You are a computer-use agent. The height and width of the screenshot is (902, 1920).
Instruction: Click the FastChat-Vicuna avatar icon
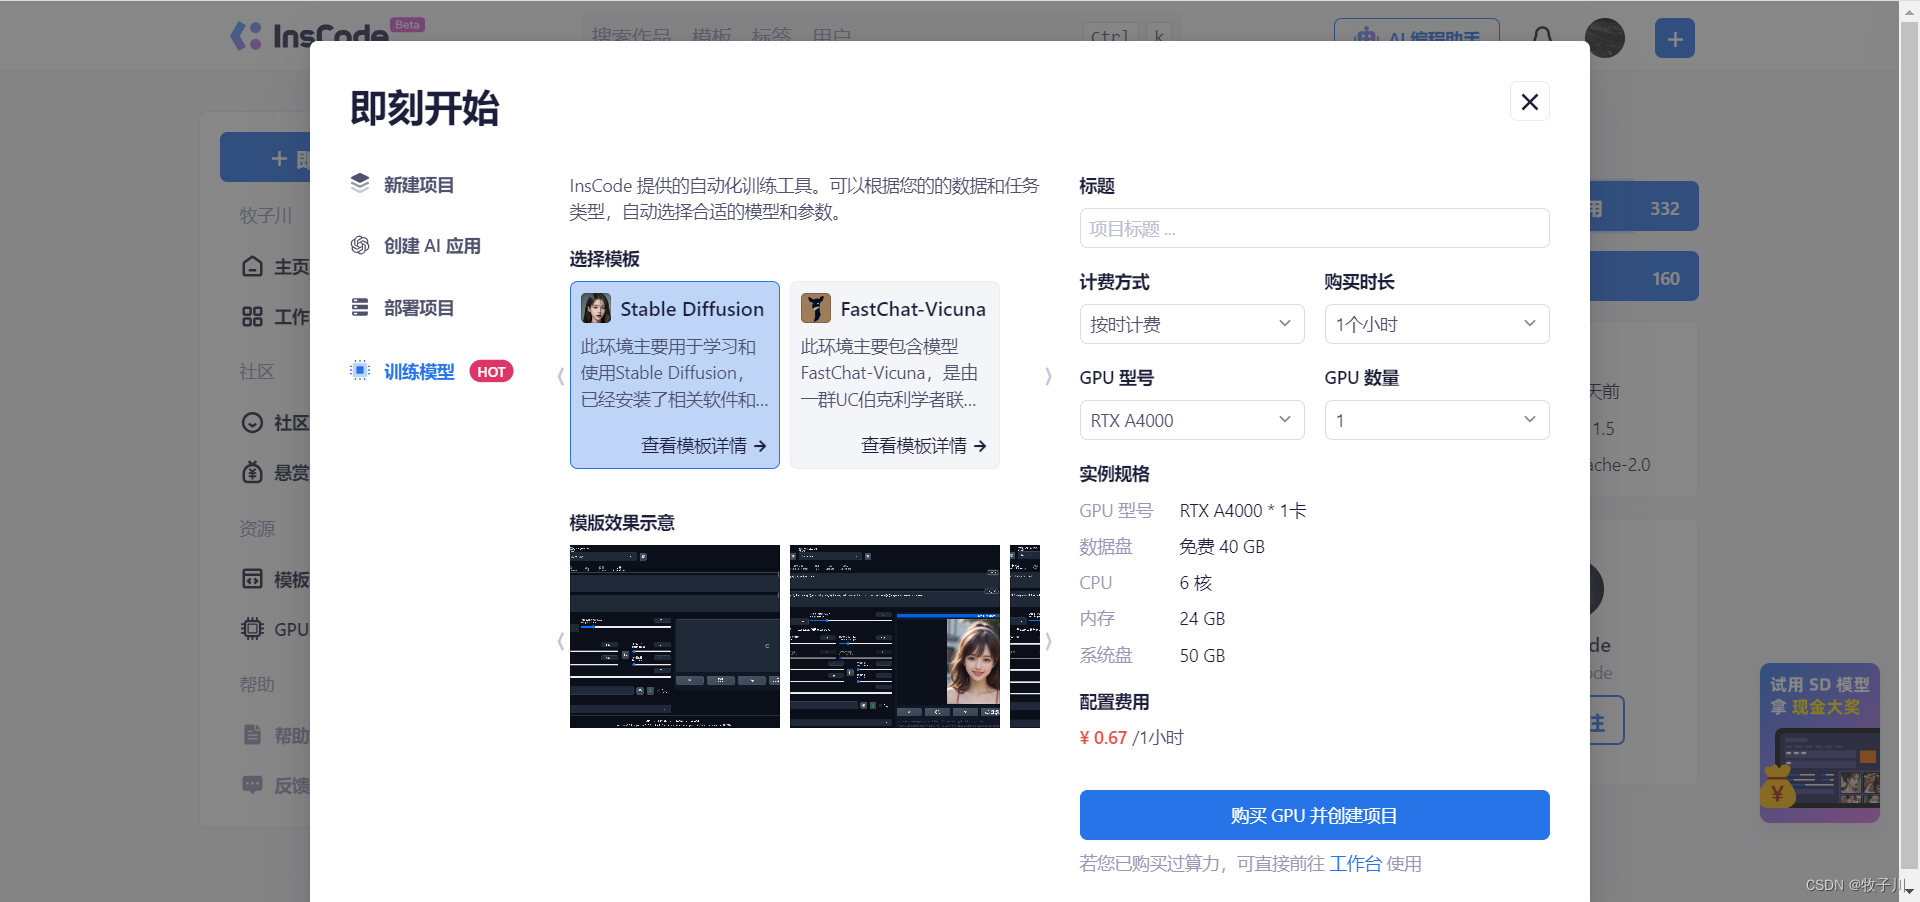pyautogui.click(x=816, y=308)
